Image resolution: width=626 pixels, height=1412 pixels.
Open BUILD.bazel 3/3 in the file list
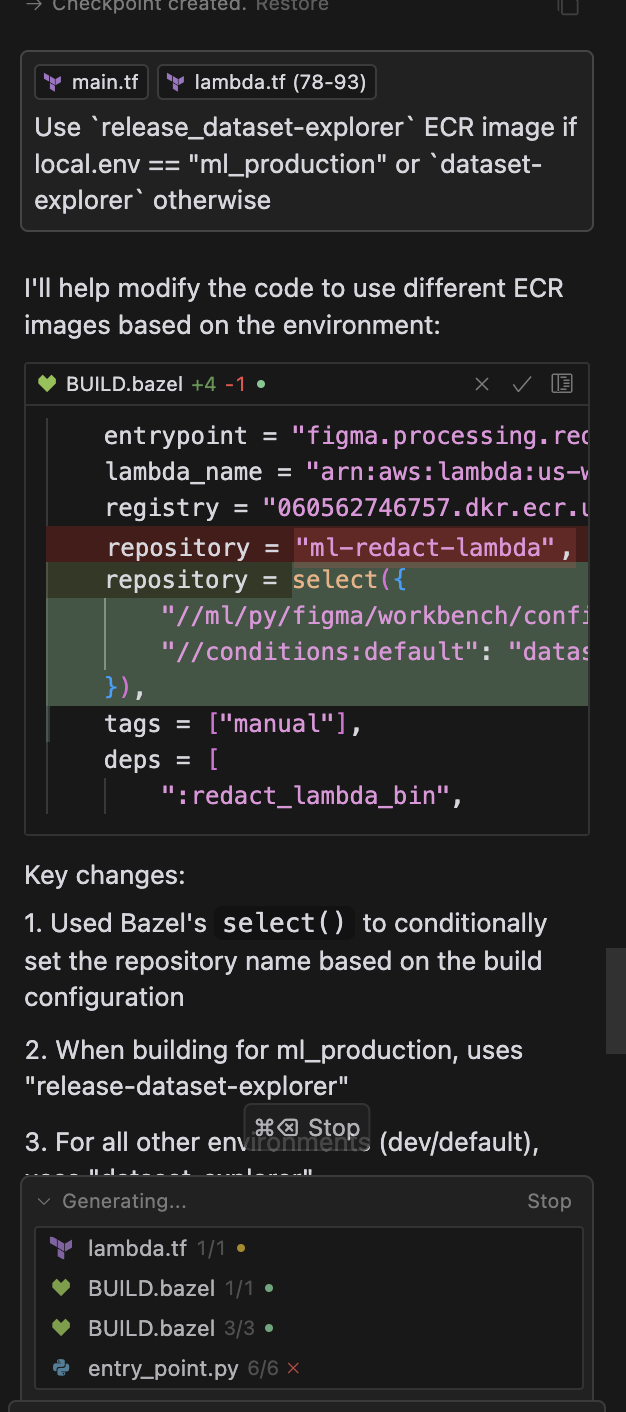151,1328
